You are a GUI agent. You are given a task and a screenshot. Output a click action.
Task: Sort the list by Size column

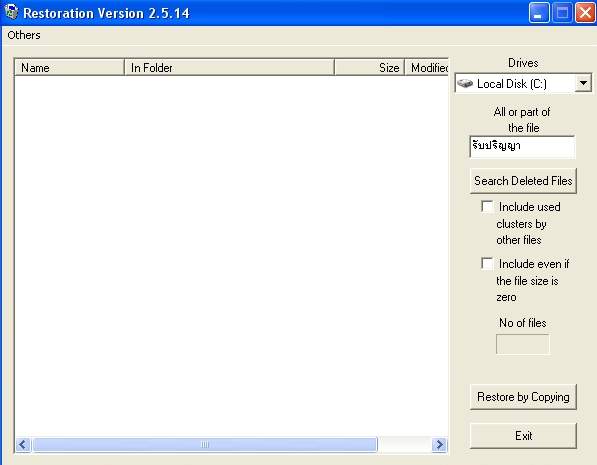pyautogui.click(x=369, y=67)
